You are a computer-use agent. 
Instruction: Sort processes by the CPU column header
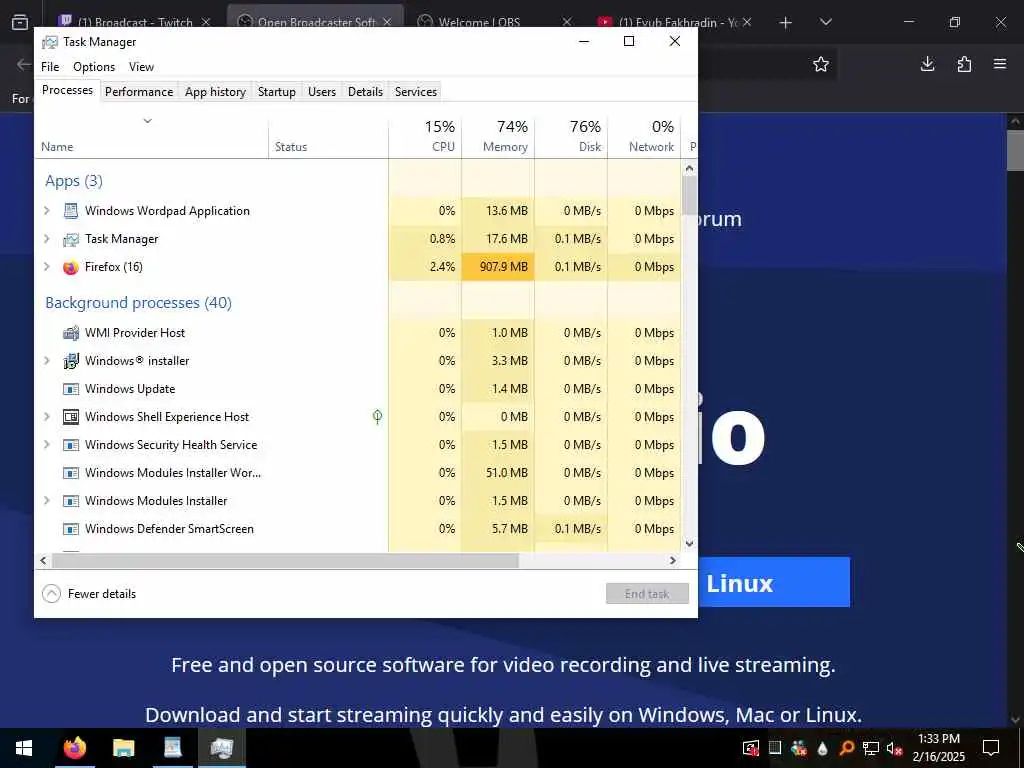pos(425,136)
